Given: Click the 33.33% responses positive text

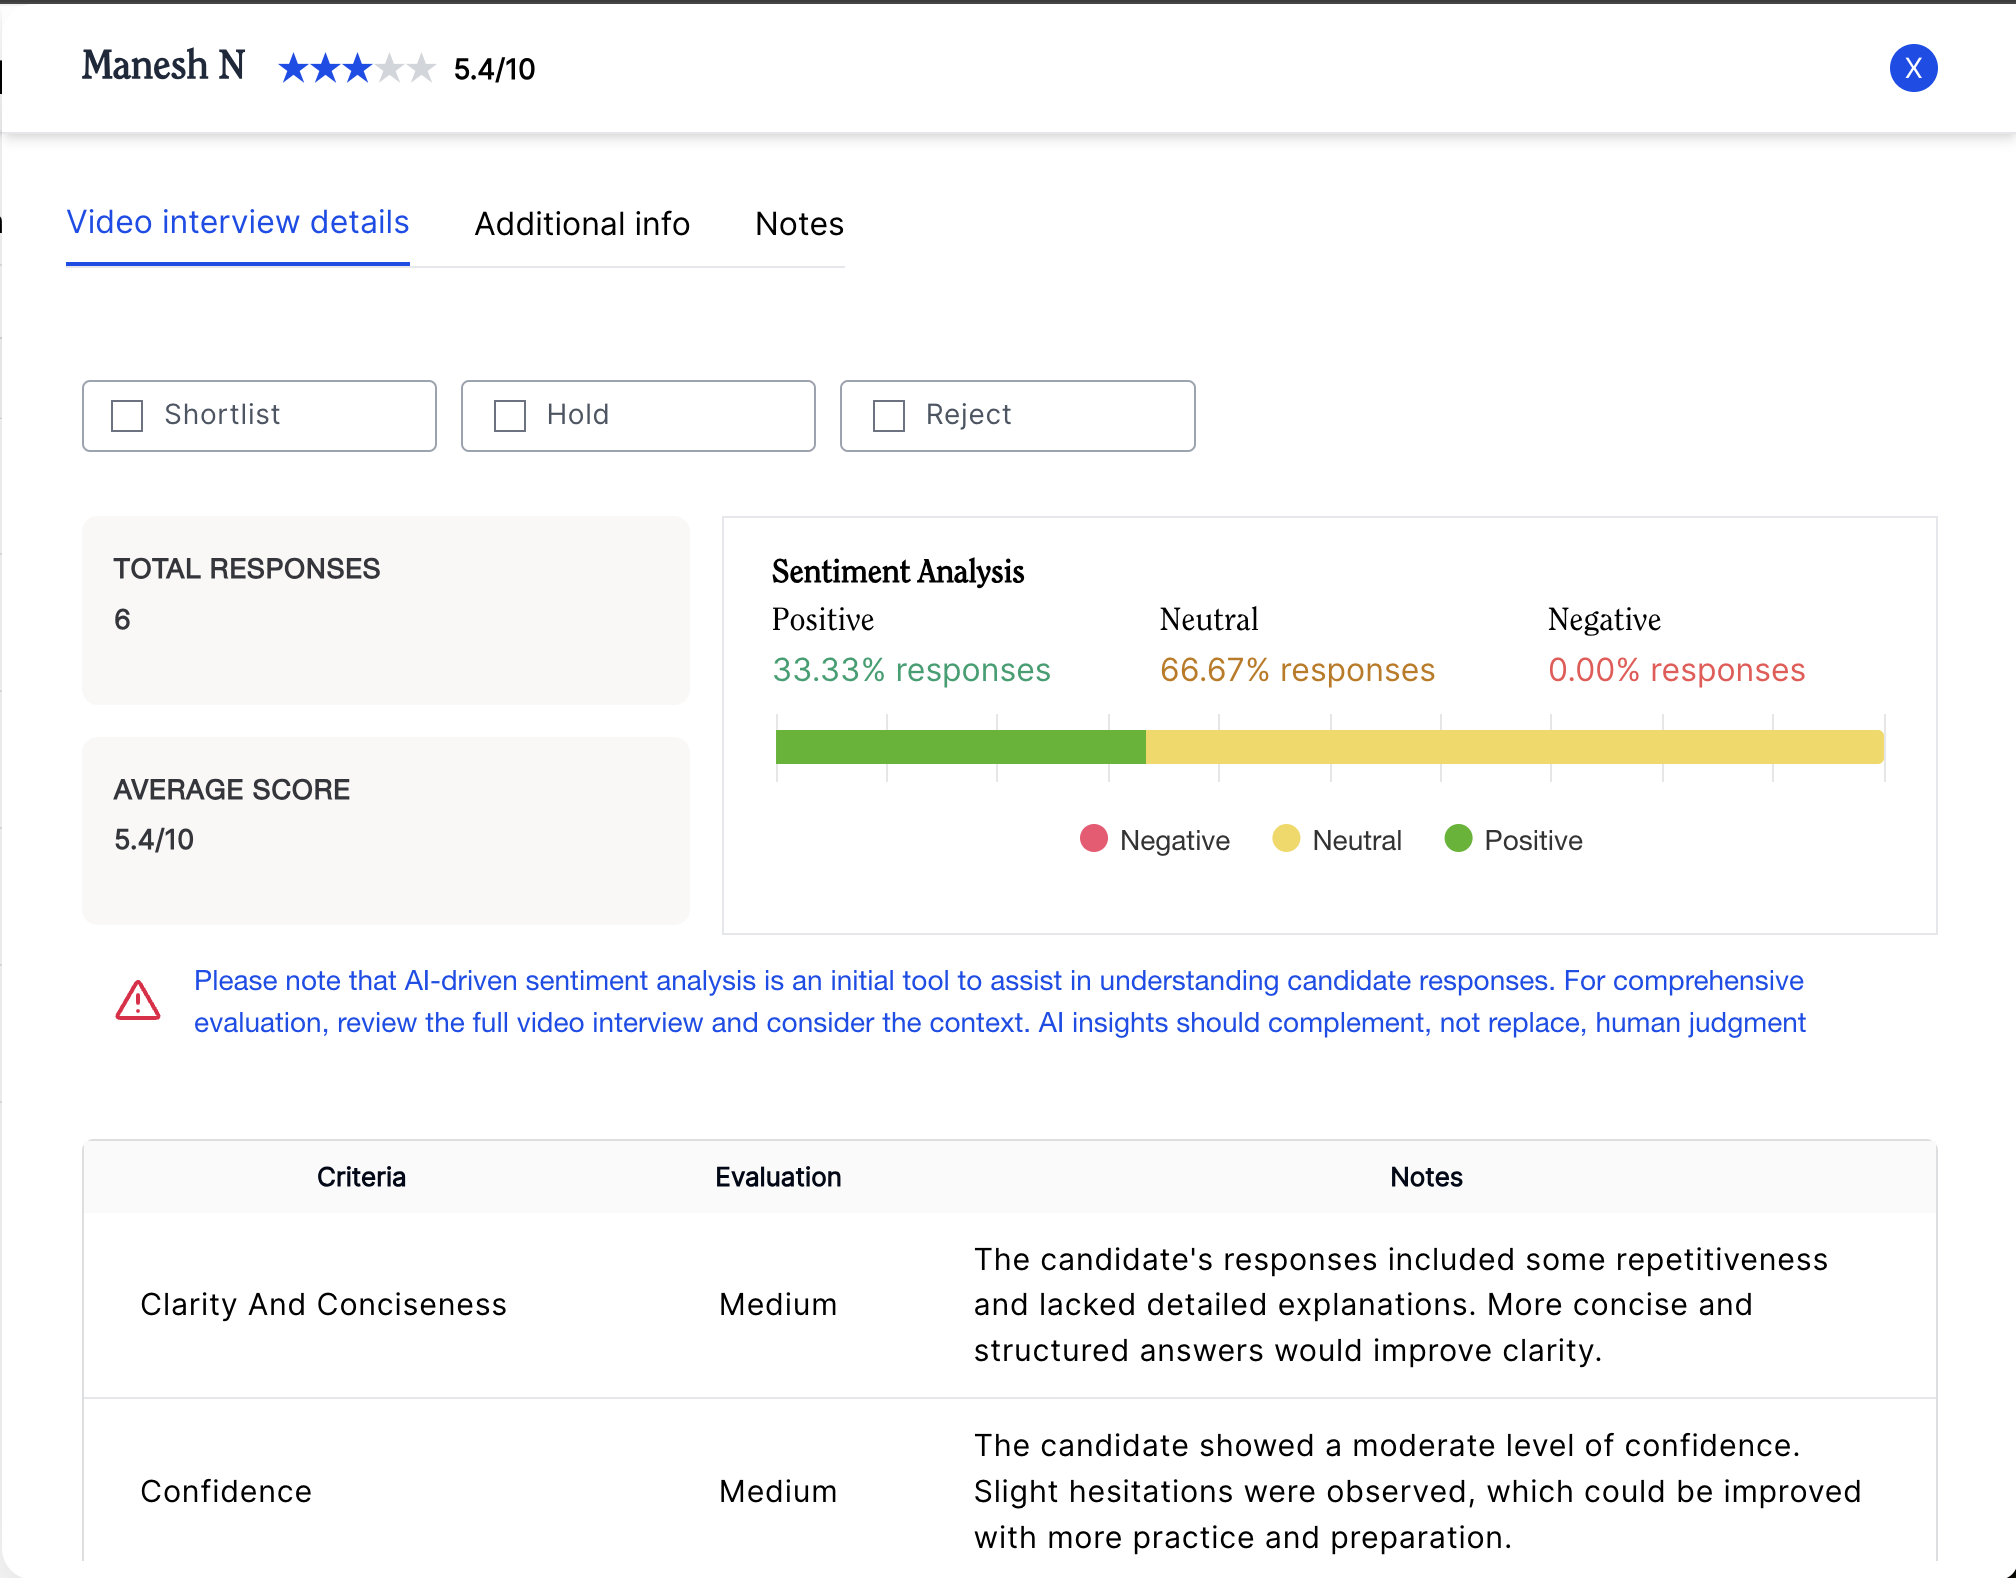Looking at the screenshot, I should (911, 670).
